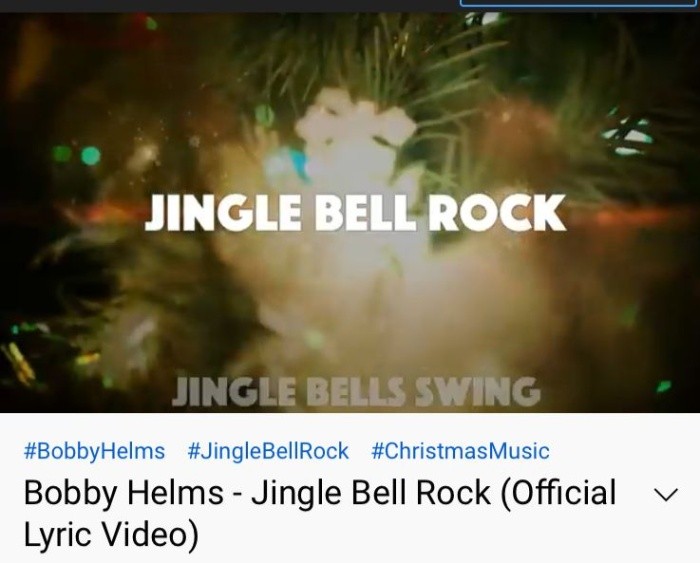Image resolution: width=700 pixels, height=563 pixels.
Task: Tap the Bobby Helms video title
Action: [320, 513]
